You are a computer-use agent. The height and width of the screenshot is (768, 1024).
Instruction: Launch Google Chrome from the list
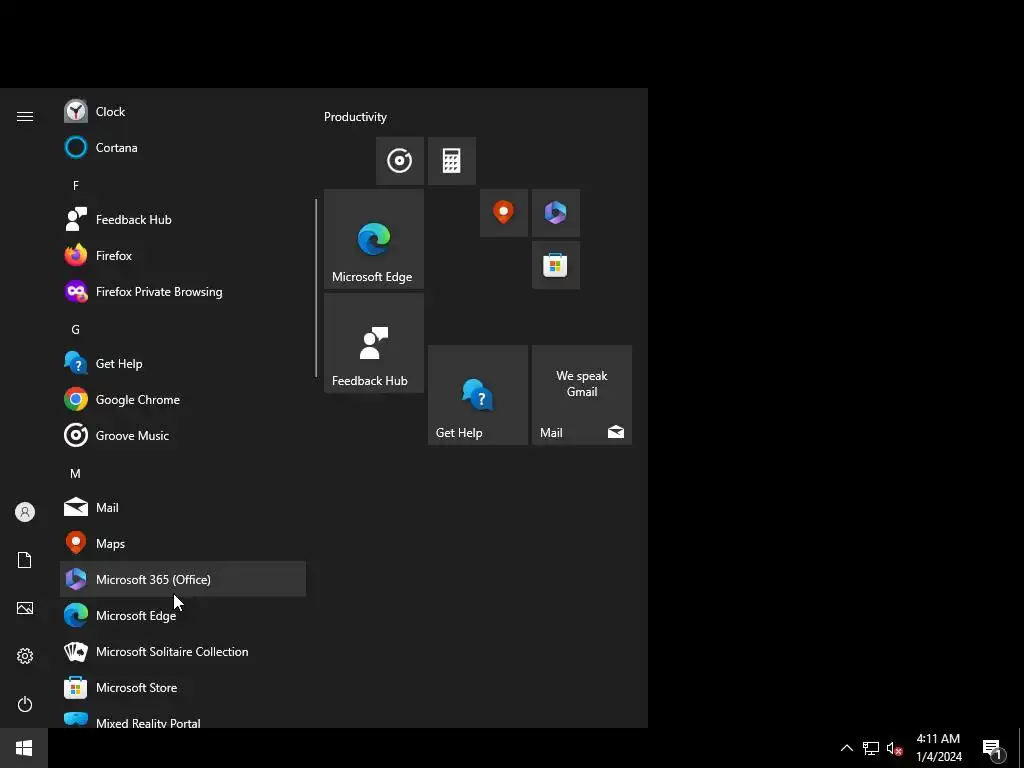point(183,399)
